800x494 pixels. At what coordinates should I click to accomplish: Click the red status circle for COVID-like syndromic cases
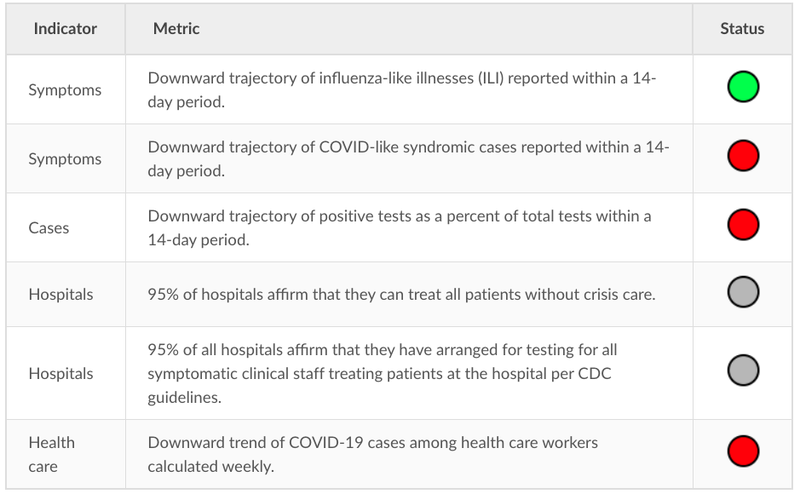(743, 156)
